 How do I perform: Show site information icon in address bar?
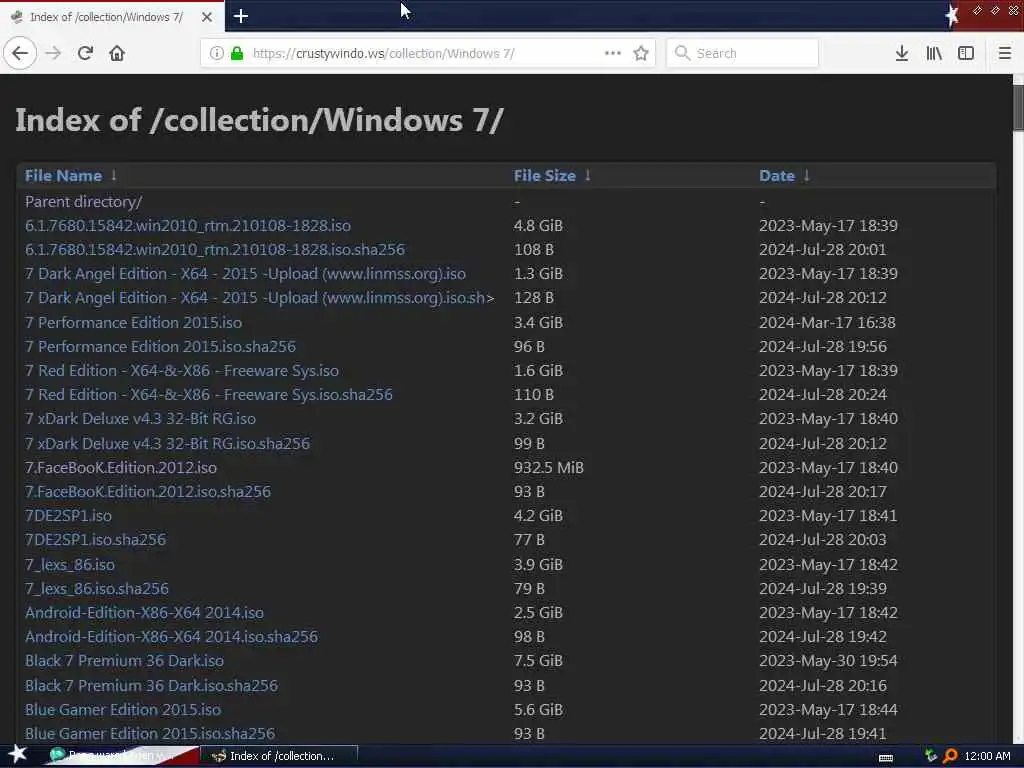pyautogui.click(x=217, y=54)
